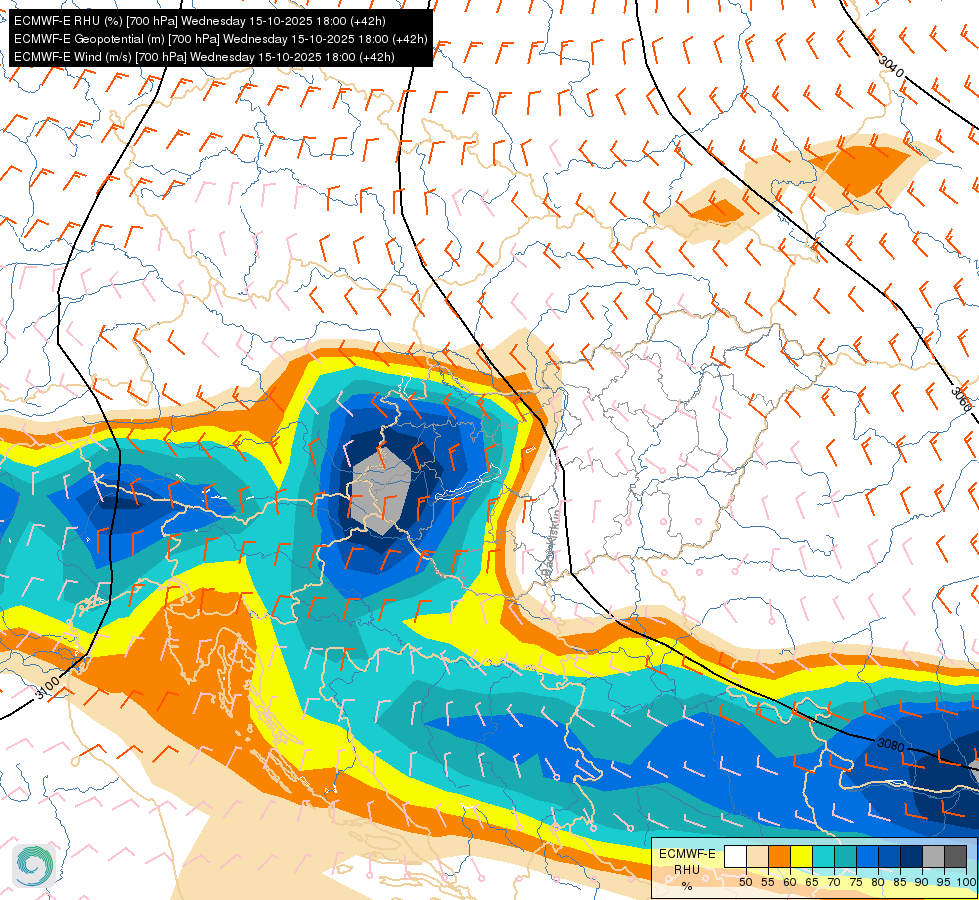The width and height of the screenshot is (979, 900).
Task: Click the ECMWF-E label in legend
Action: point(687,854)
